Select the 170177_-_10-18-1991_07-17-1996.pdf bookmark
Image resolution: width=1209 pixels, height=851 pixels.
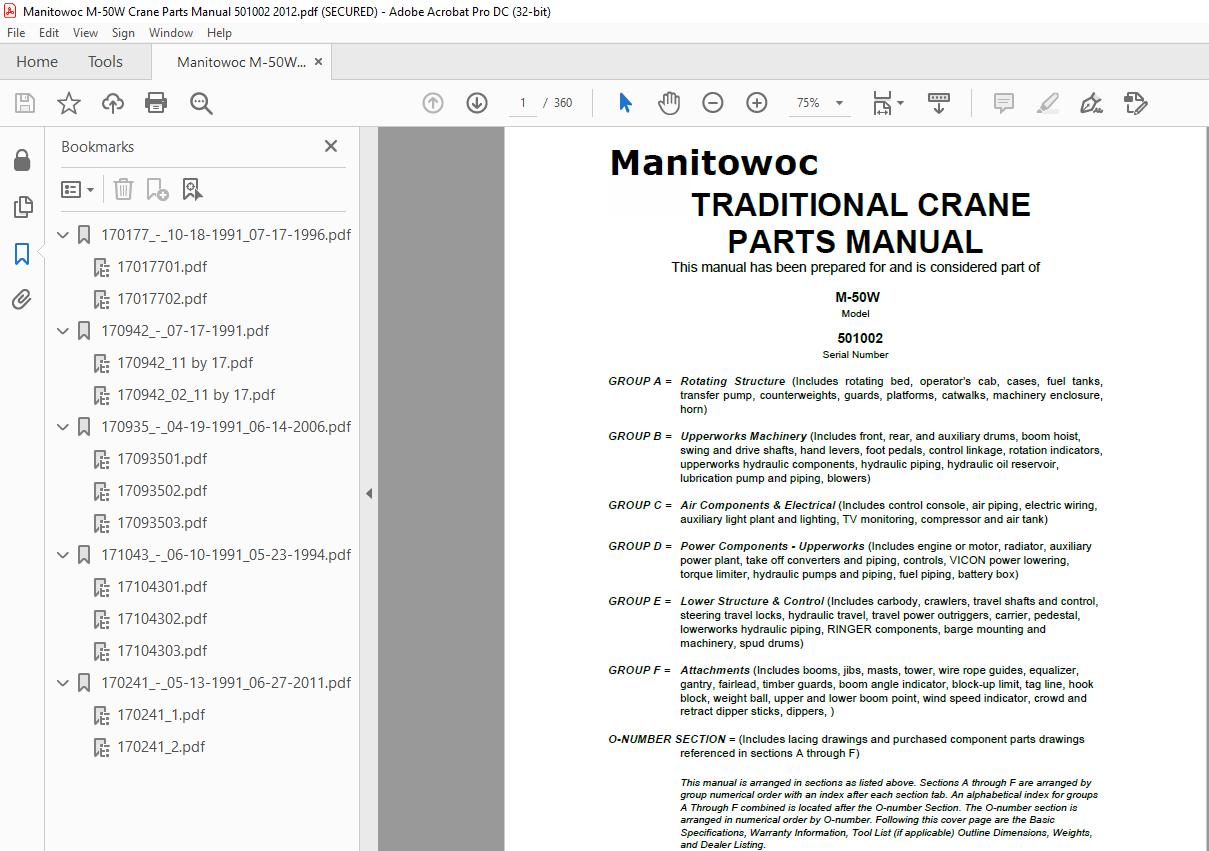[226, 235]
